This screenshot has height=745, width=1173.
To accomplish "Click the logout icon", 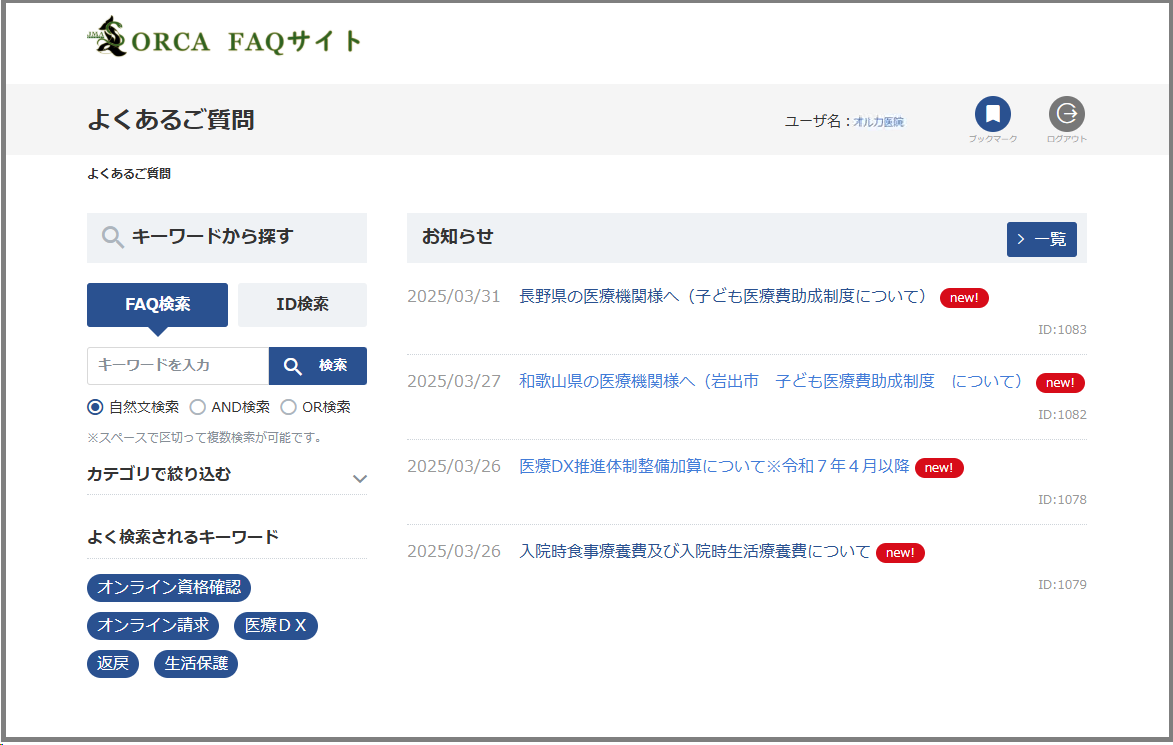I will click(x=1067, y=114).
